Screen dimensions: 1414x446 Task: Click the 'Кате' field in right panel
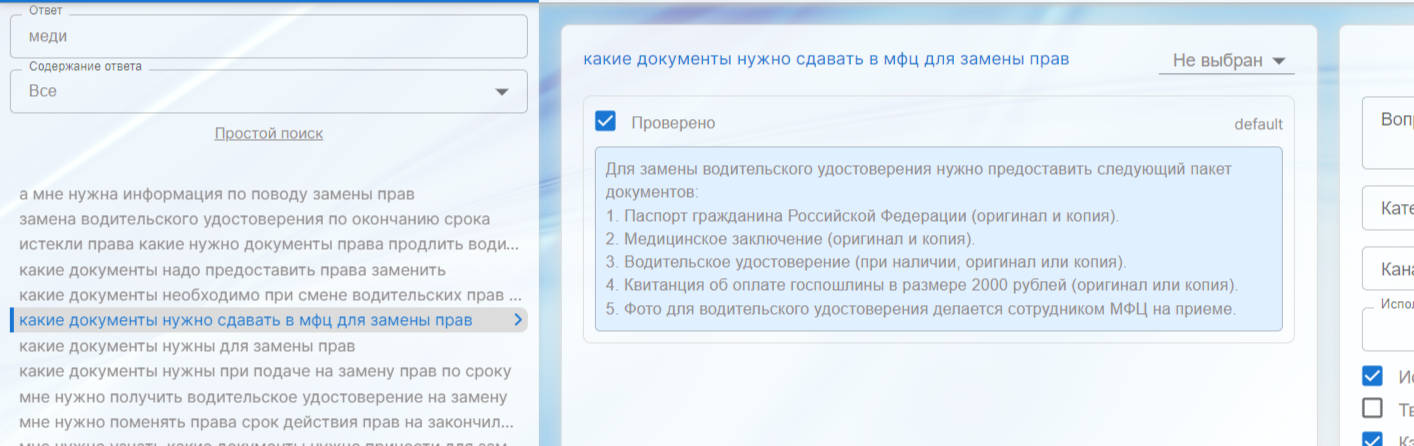pos(1390,209)
